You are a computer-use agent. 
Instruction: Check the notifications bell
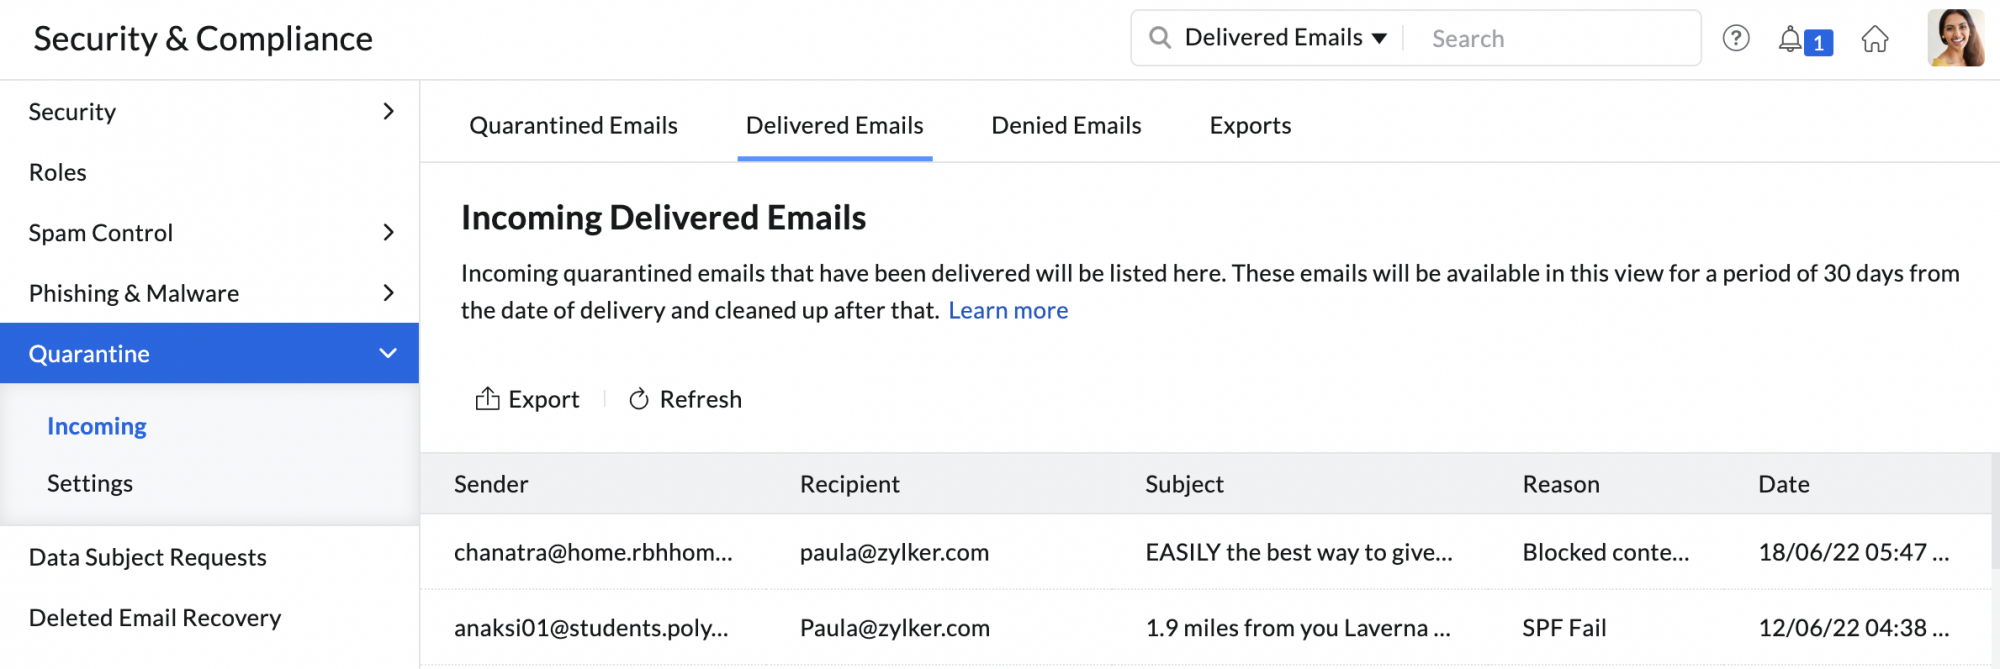pyautogui.click(x=1791, y=38)
